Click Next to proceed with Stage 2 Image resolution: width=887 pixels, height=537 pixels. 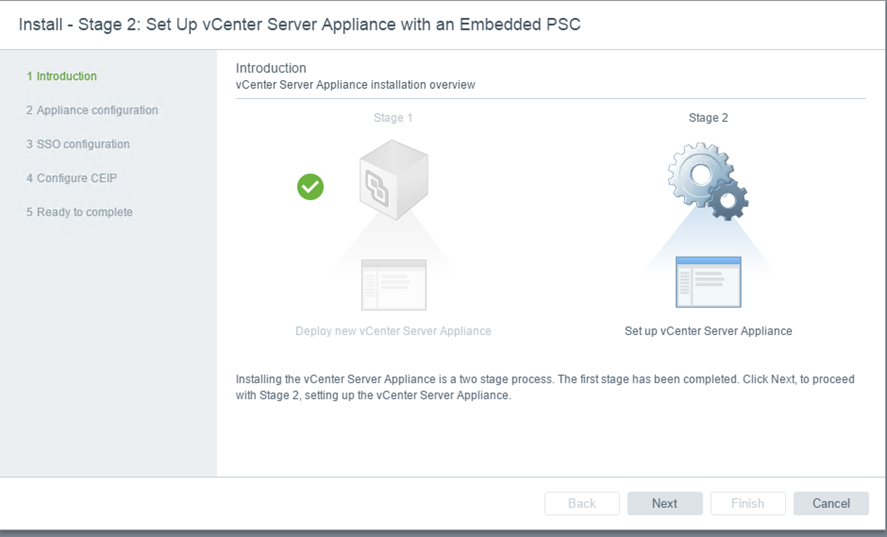(x=664, y=503)
